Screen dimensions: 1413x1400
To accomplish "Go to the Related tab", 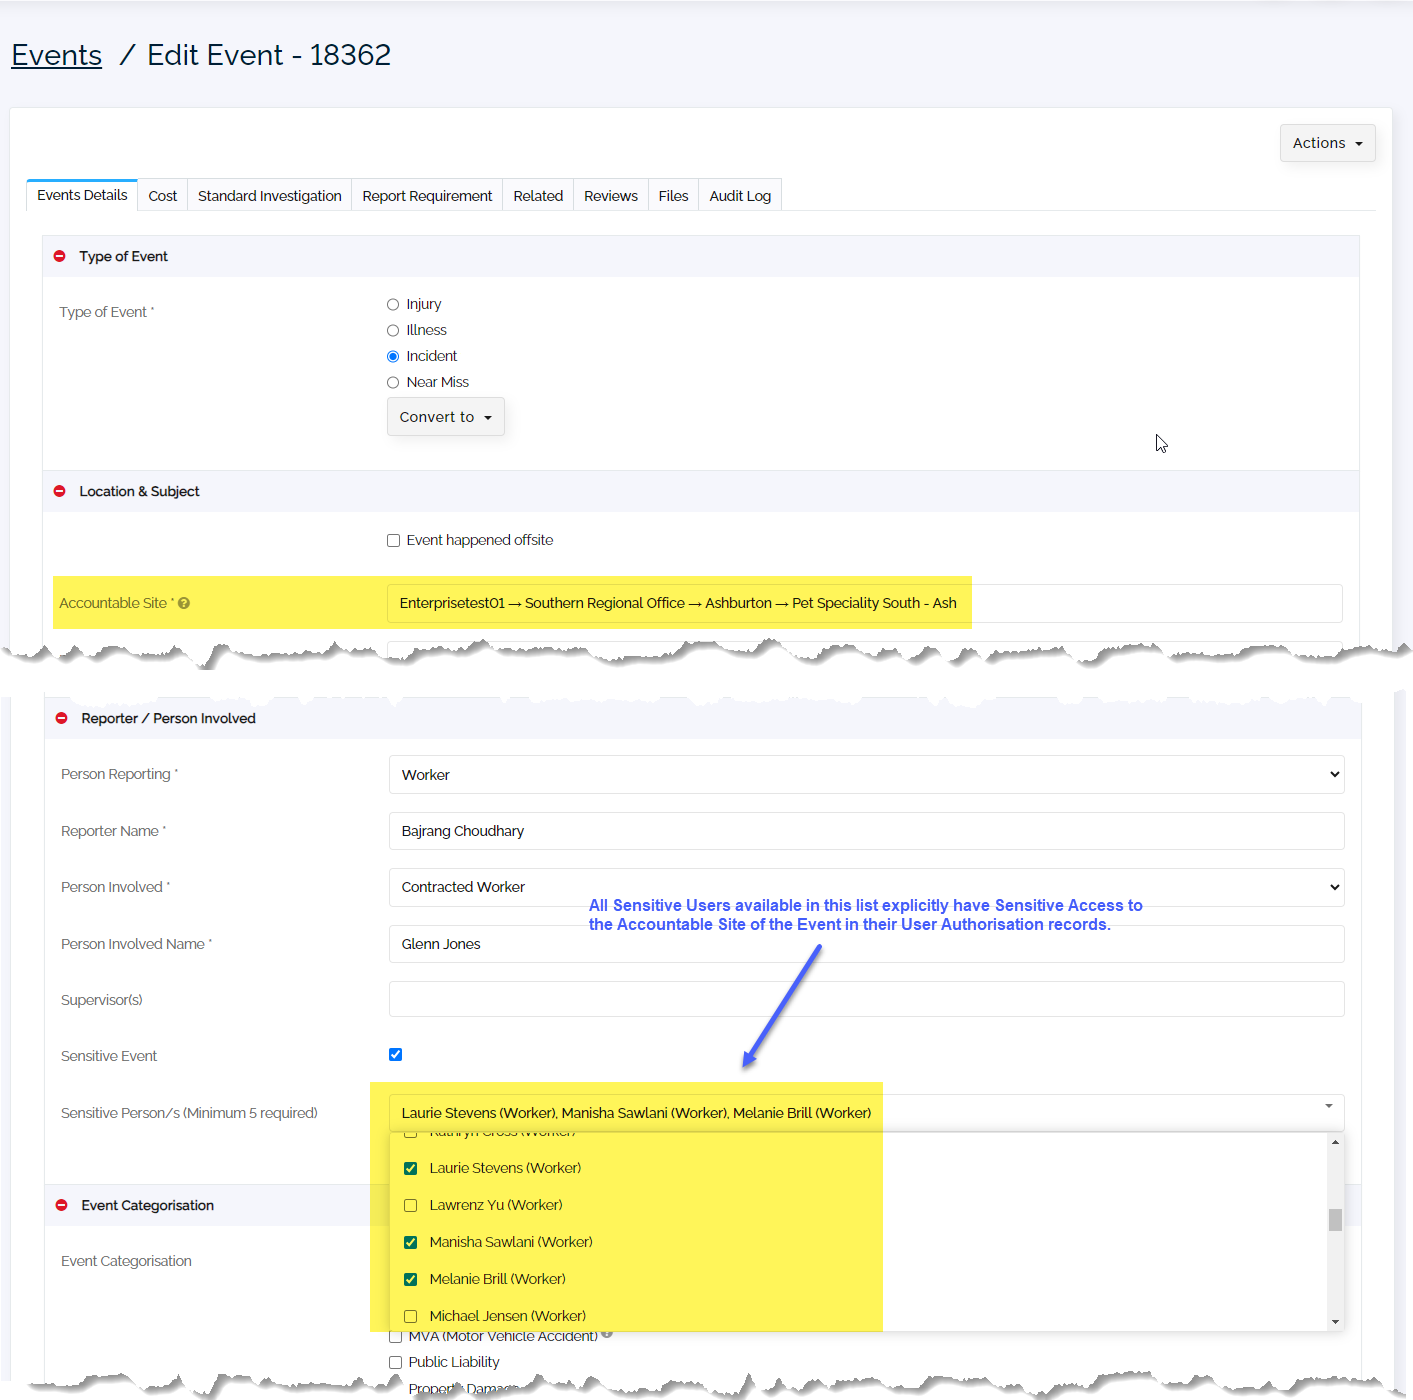I will (x=538, y=196).
